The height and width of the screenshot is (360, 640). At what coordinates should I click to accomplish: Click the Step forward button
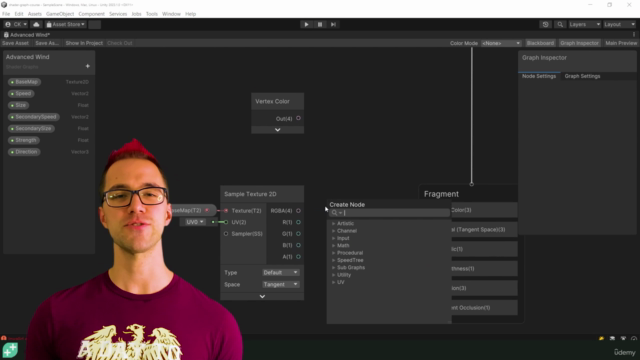(333, 24)
